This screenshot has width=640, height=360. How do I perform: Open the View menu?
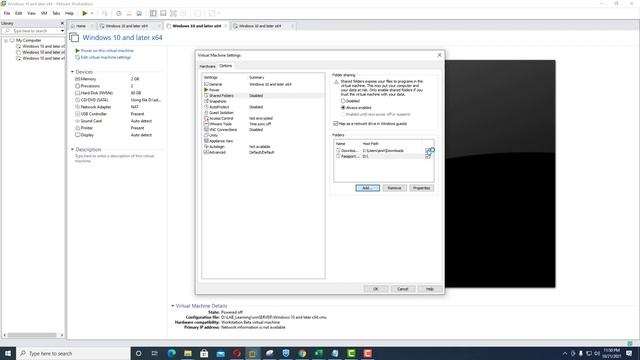pos(31,13)
